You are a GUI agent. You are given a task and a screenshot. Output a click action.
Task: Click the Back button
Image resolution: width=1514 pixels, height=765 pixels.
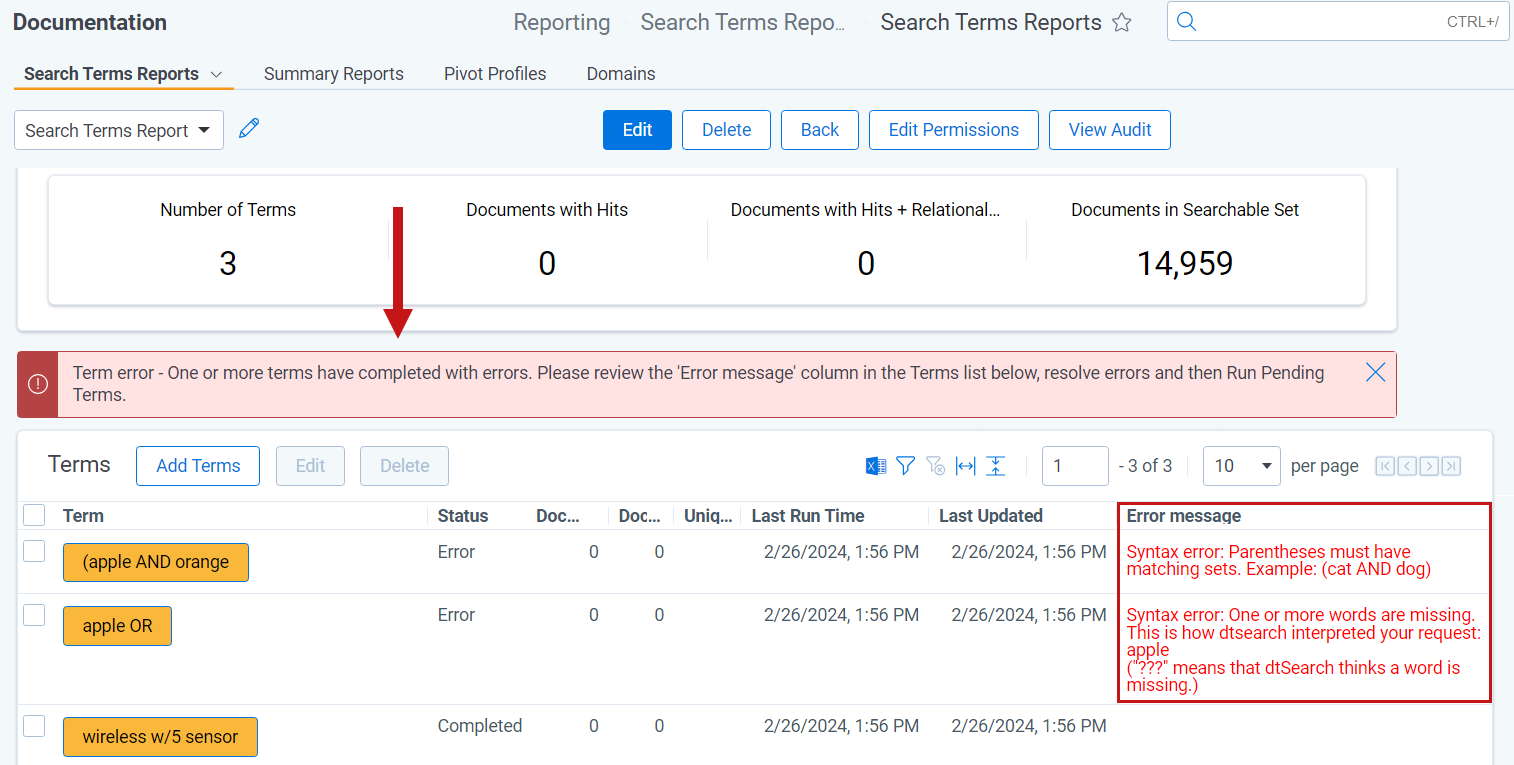point(820,130)
